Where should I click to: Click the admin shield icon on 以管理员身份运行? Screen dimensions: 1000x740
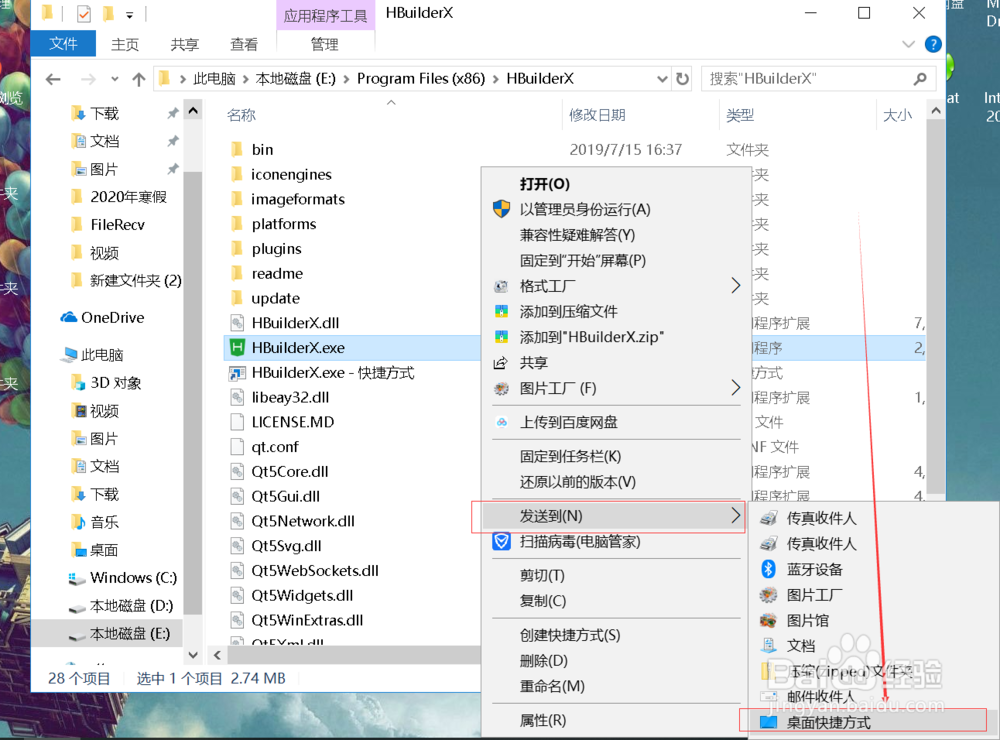coord(500,210)
